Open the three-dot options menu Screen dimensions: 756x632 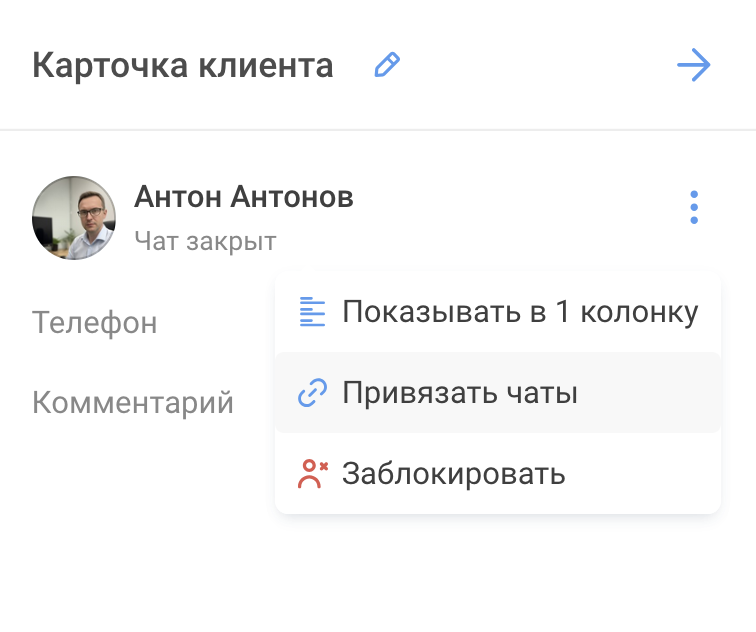click(694, 208)
